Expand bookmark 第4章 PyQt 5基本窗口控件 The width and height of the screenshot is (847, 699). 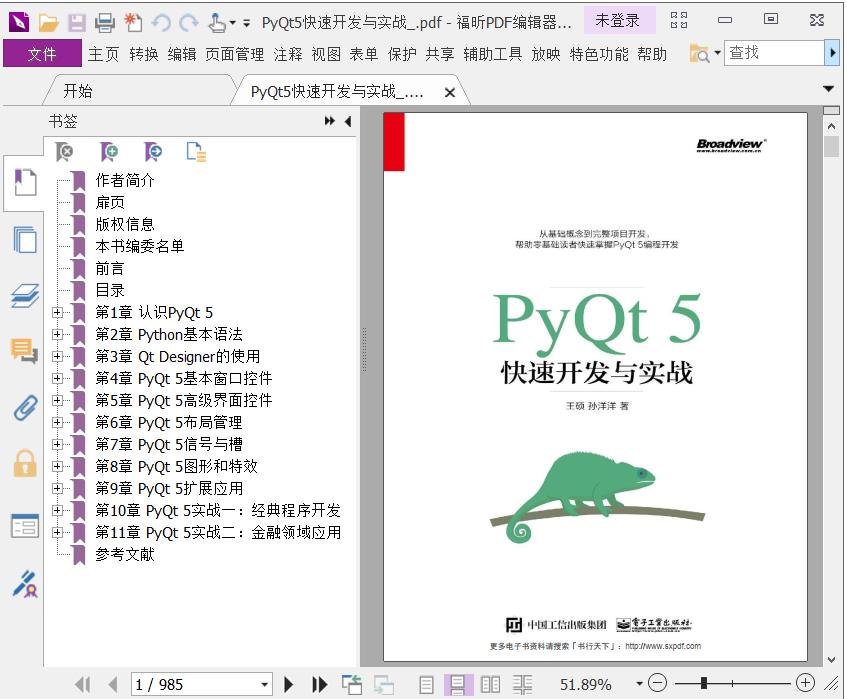[57, 378]
